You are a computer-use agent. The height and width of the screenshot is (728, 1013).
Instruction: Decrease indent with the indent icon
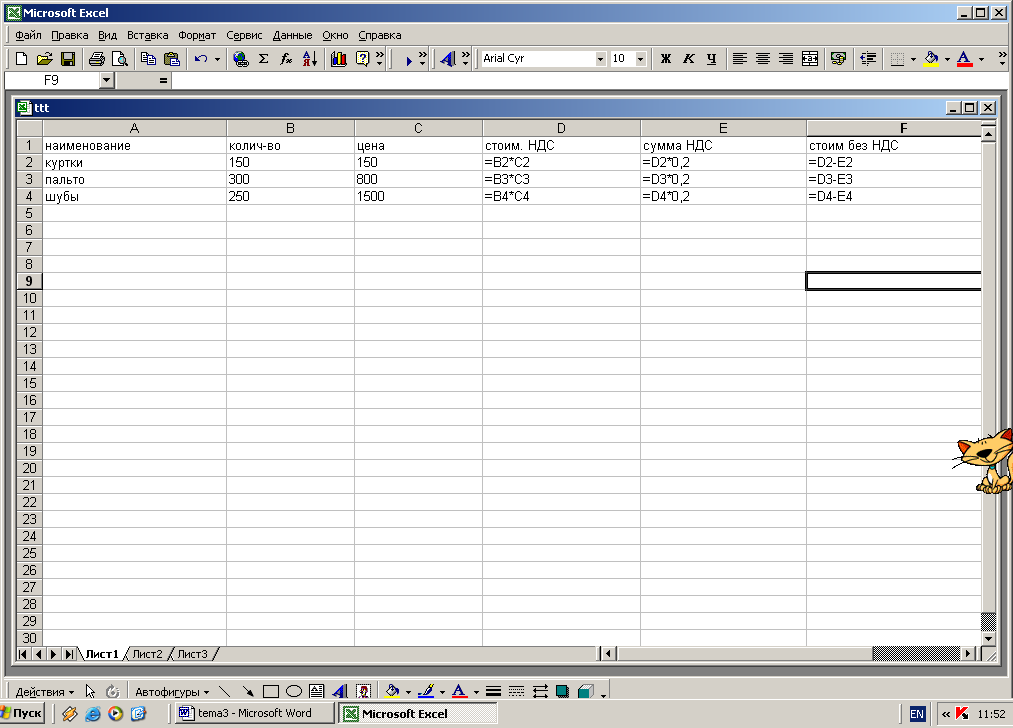pos(868,59)
